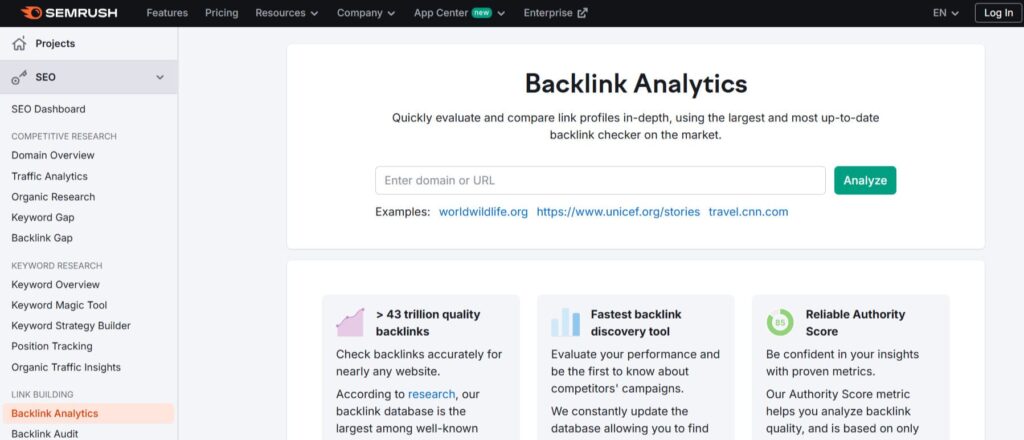
Task: Go to Projects in the sidebar
Action: coord(55,44)
